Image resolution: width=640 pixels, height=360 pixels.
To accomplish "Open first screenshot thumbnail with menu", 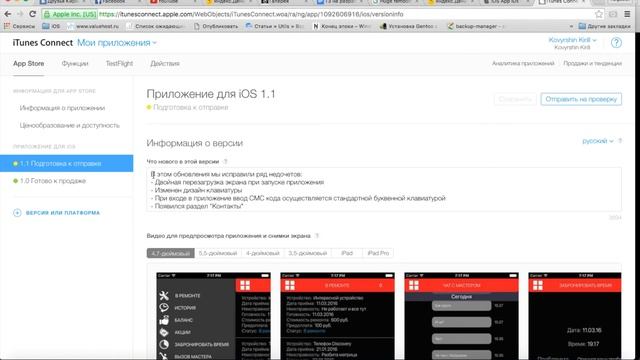I will (213, 316).
